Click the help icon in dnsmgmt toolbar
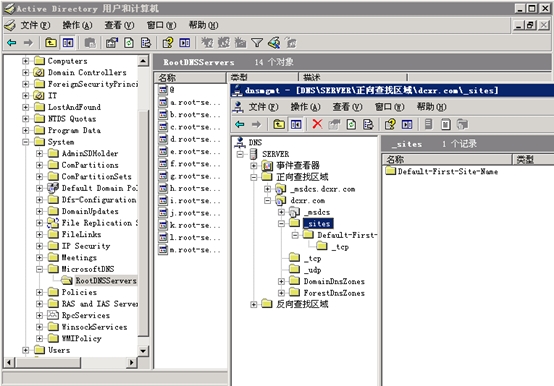Image resolution: width=554 pixels, height=386 pixels. coord(390,124)
